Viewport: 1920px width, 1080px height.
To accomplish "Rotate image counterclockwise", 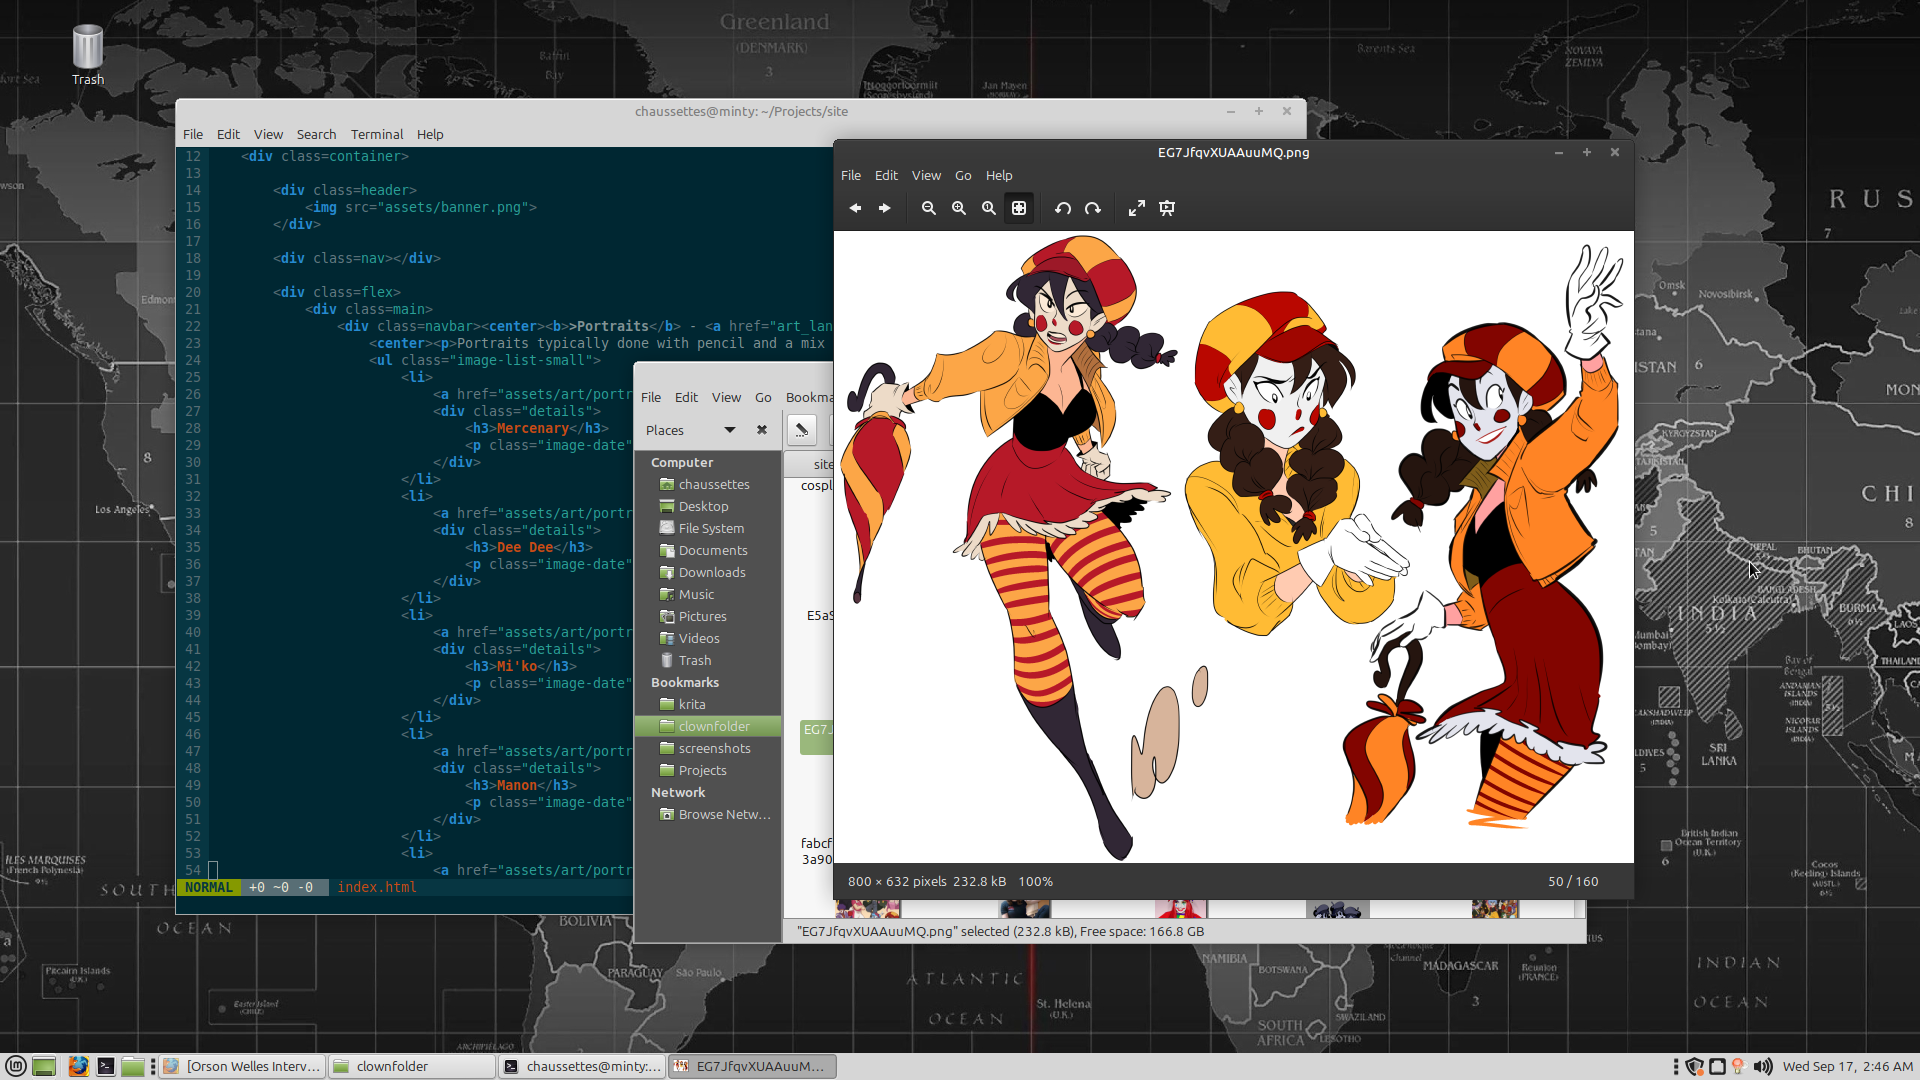I will click(x=1063, y=208).
